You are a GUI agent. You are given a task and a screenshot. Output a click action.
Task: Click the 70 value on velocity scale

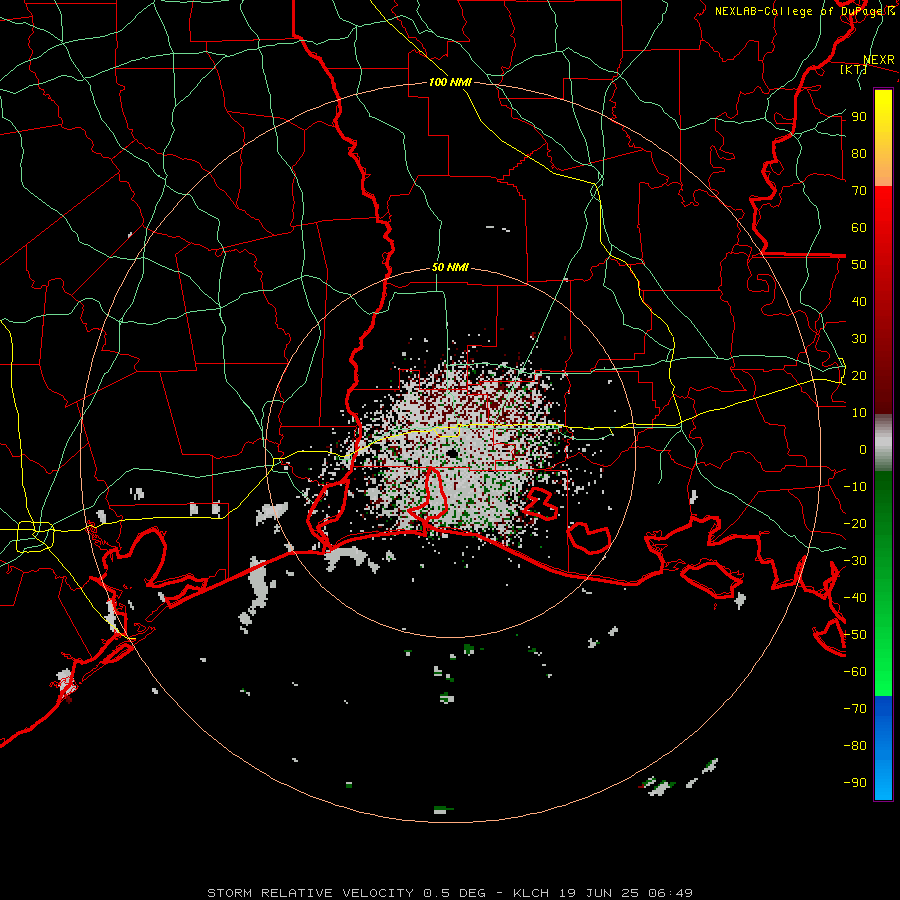coord(859,191)
